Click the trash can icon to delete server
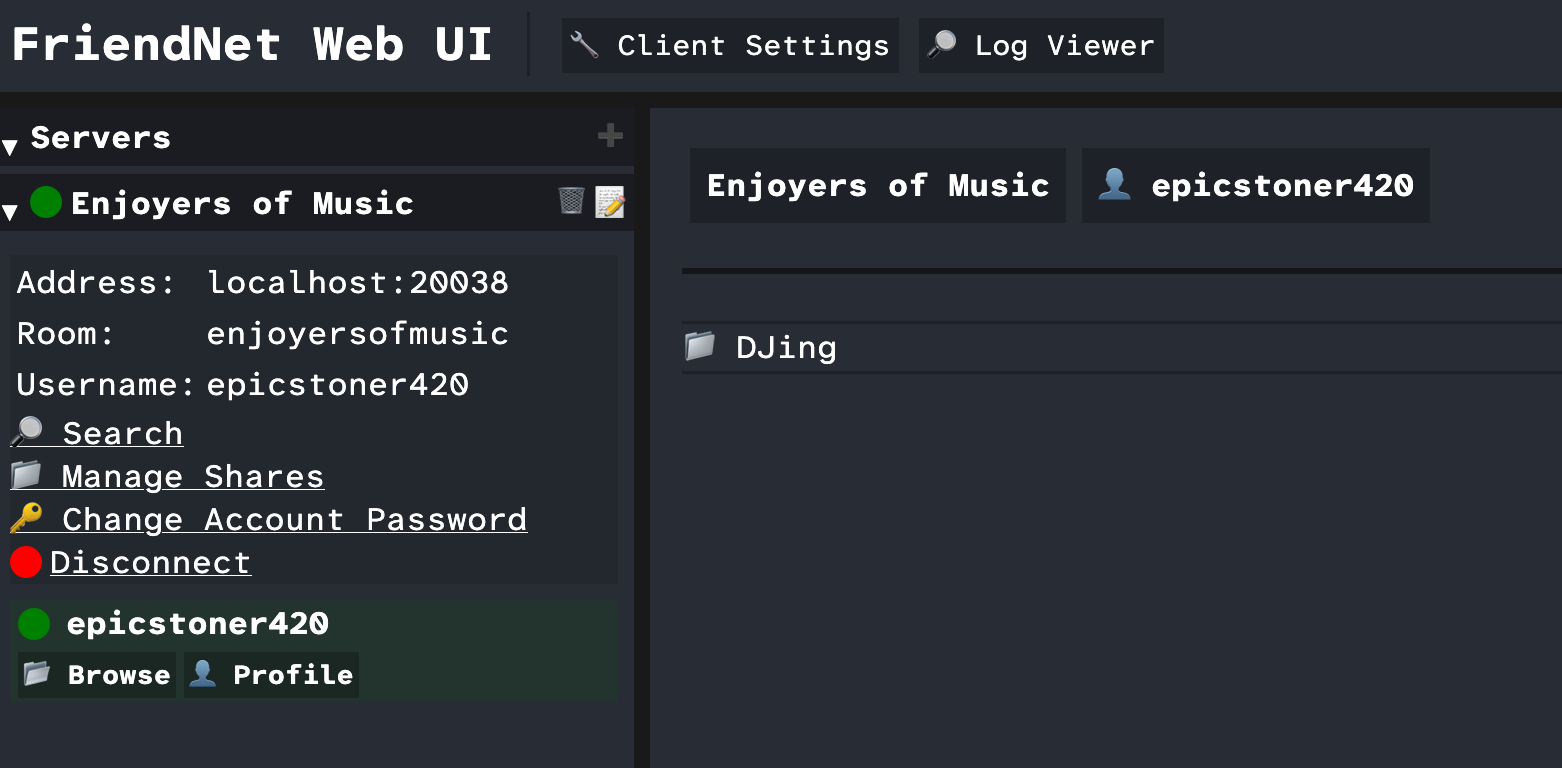Image resolution: width=1562 pixels, height=768 pixels. (571, 201)
